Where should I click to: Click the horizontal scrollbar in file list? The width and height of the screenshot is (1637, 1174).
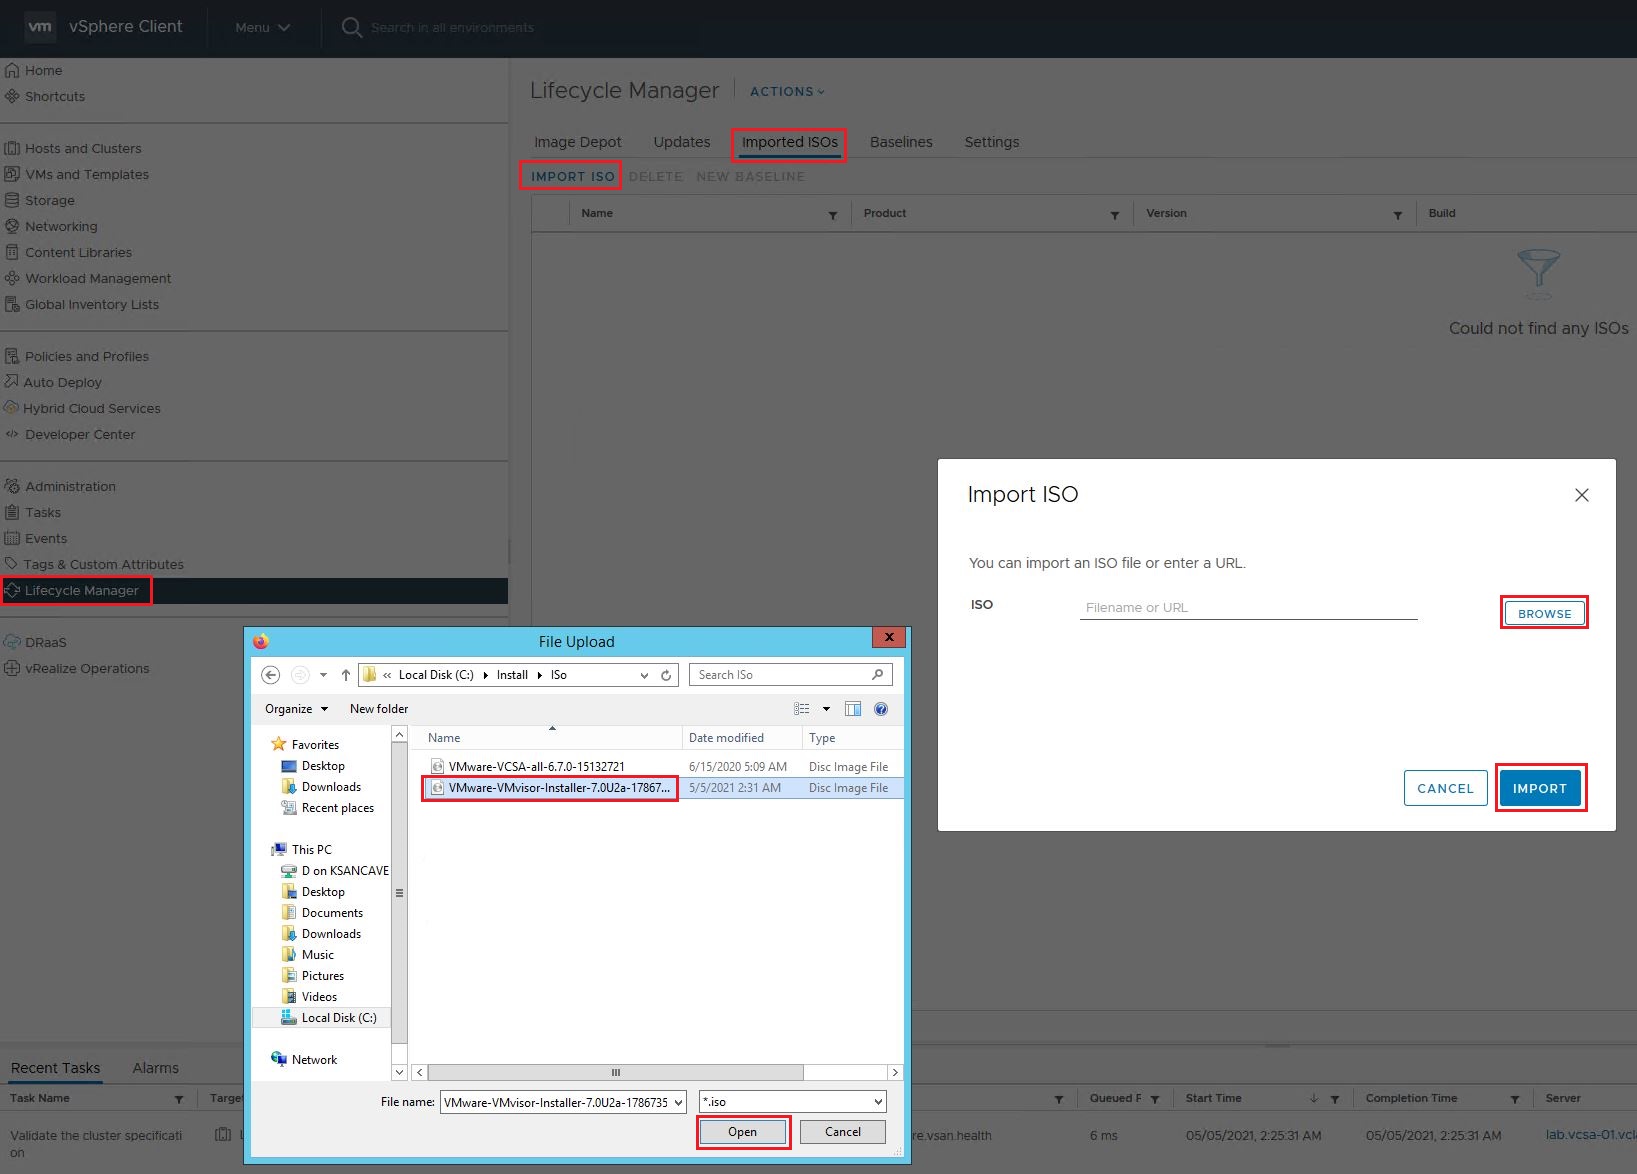tap(615, 1072)
